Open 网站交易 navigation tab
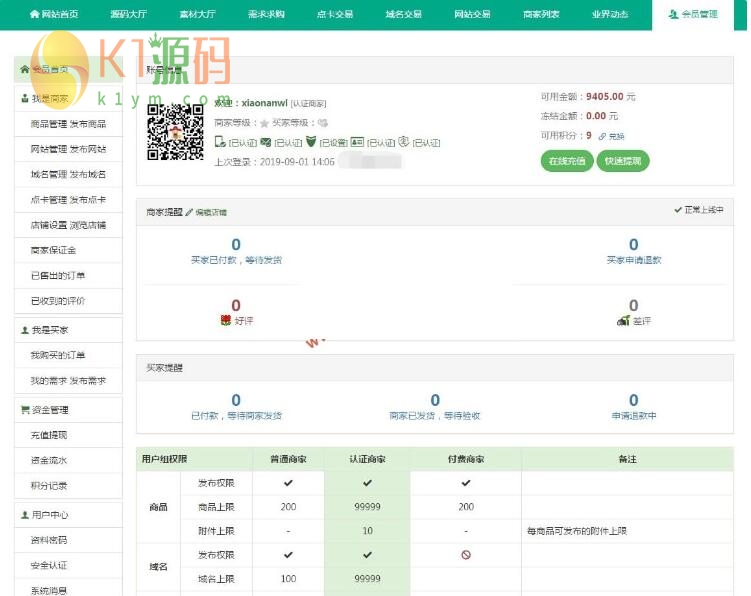This screenshot has width=751, height=596. point(472,14)
